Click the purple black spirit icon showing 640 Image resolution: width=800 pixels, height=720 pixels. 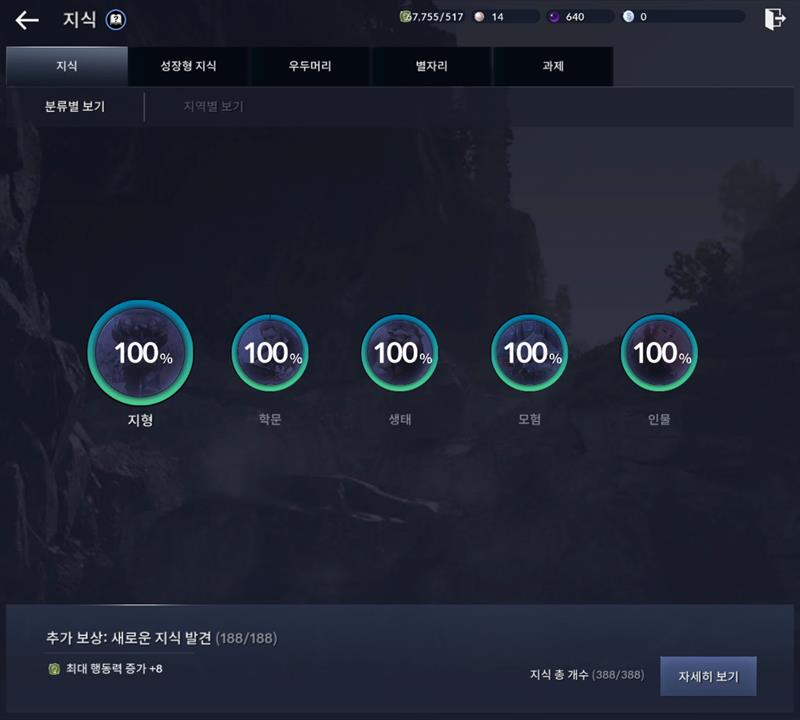point(554,17)
